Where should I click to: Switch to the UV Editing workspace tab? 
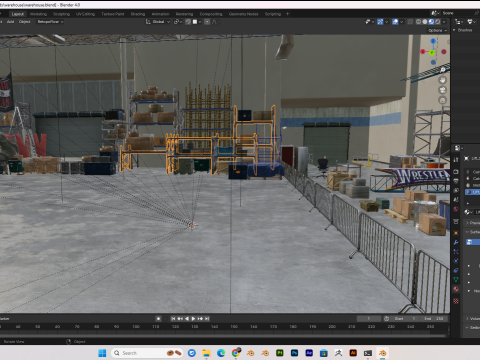85,14
